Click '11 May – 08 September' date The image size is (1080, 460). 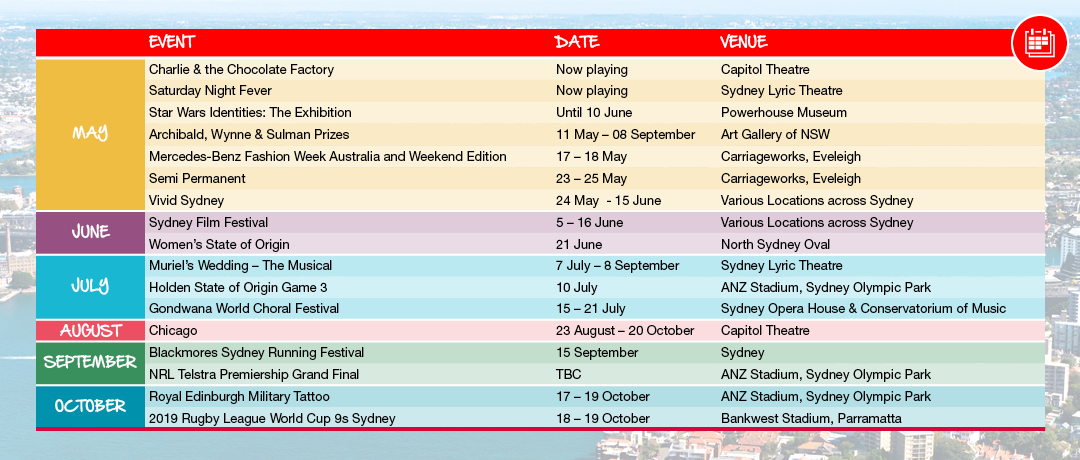coord(625,134)
